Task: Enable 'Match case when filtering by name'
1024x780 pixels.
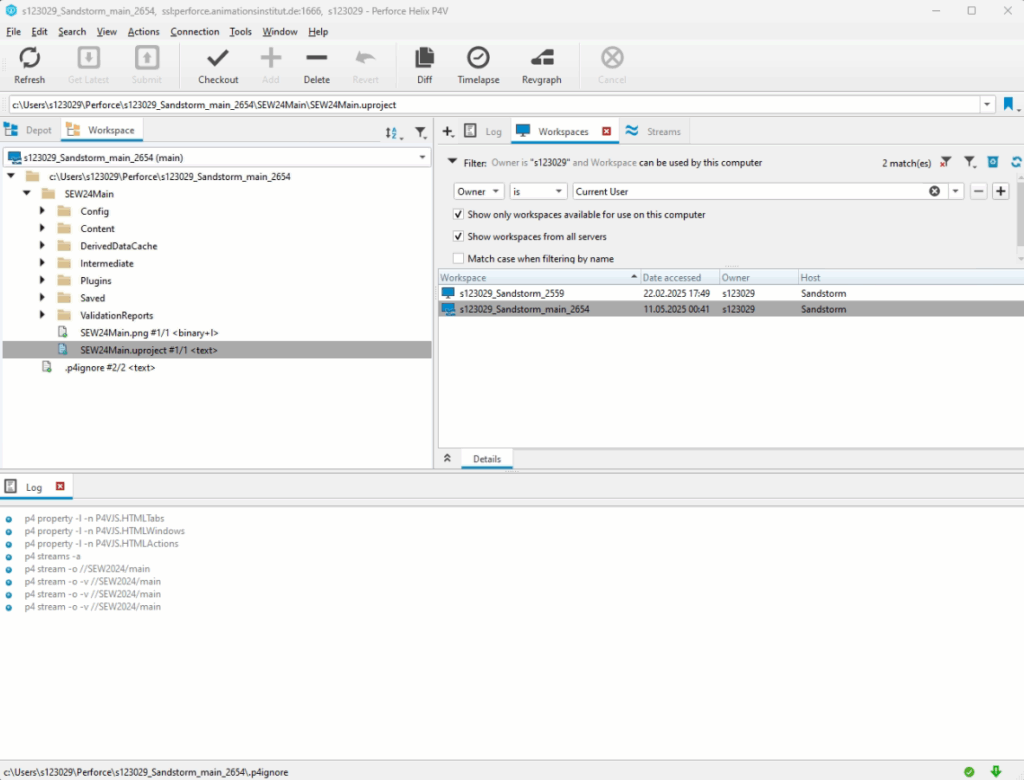Action: pos(458,259)
